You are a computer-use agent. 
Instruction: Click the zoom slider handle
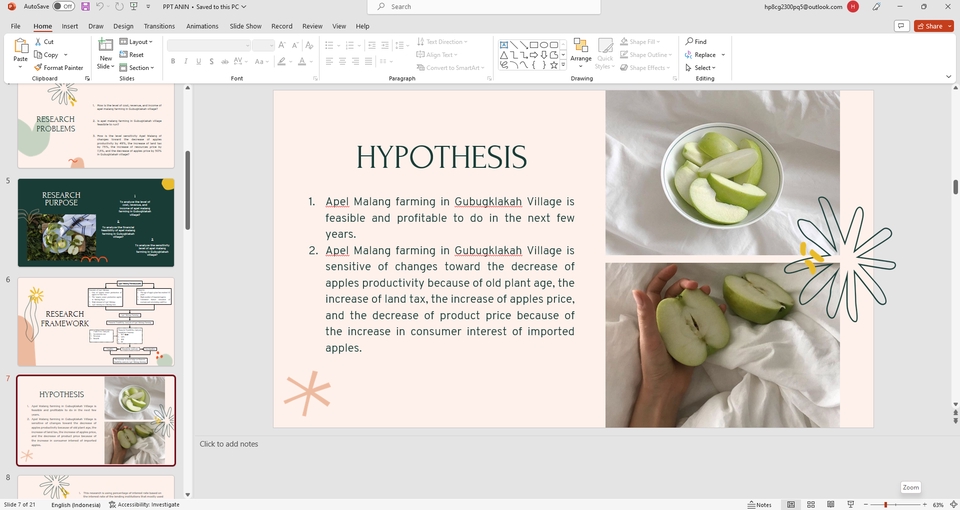pyautogui.click(x=885, y=504)
